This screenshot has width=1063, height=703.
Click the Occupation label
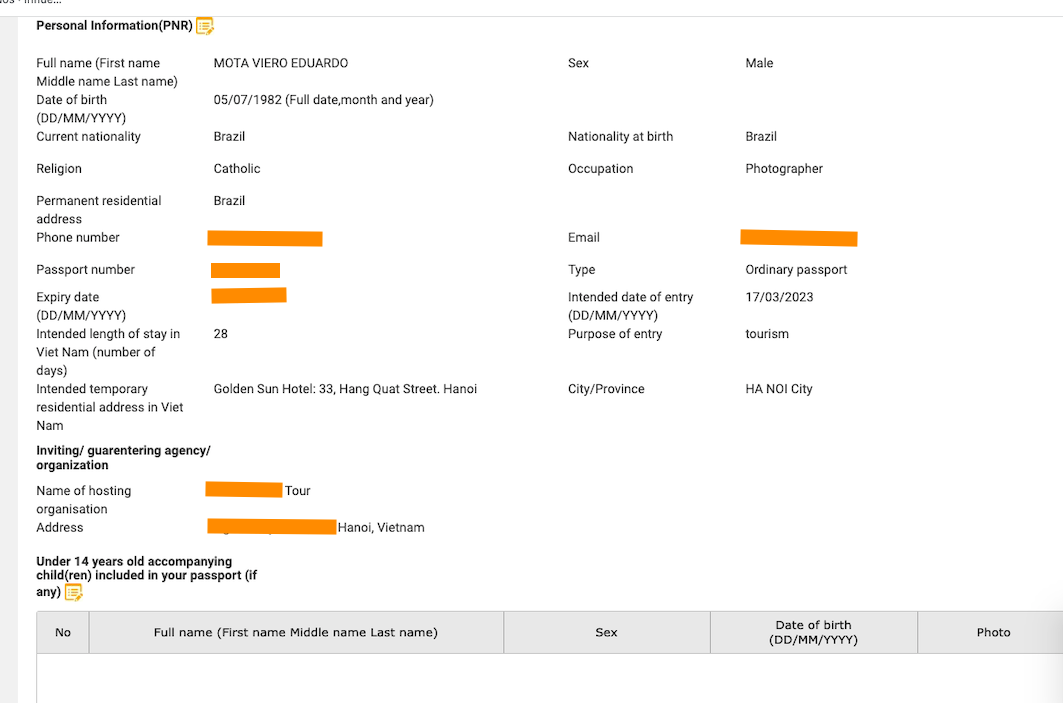601,169
